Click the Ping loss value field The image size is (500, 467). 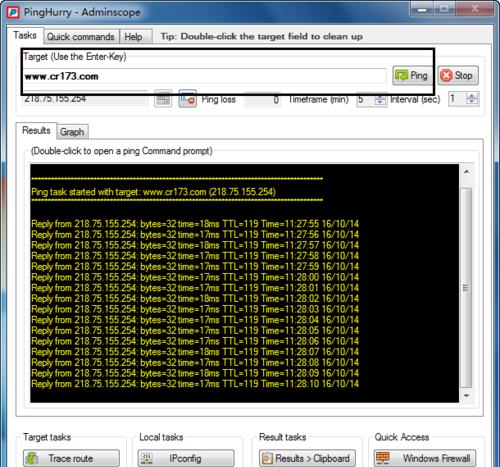click(x=262, y=99)
